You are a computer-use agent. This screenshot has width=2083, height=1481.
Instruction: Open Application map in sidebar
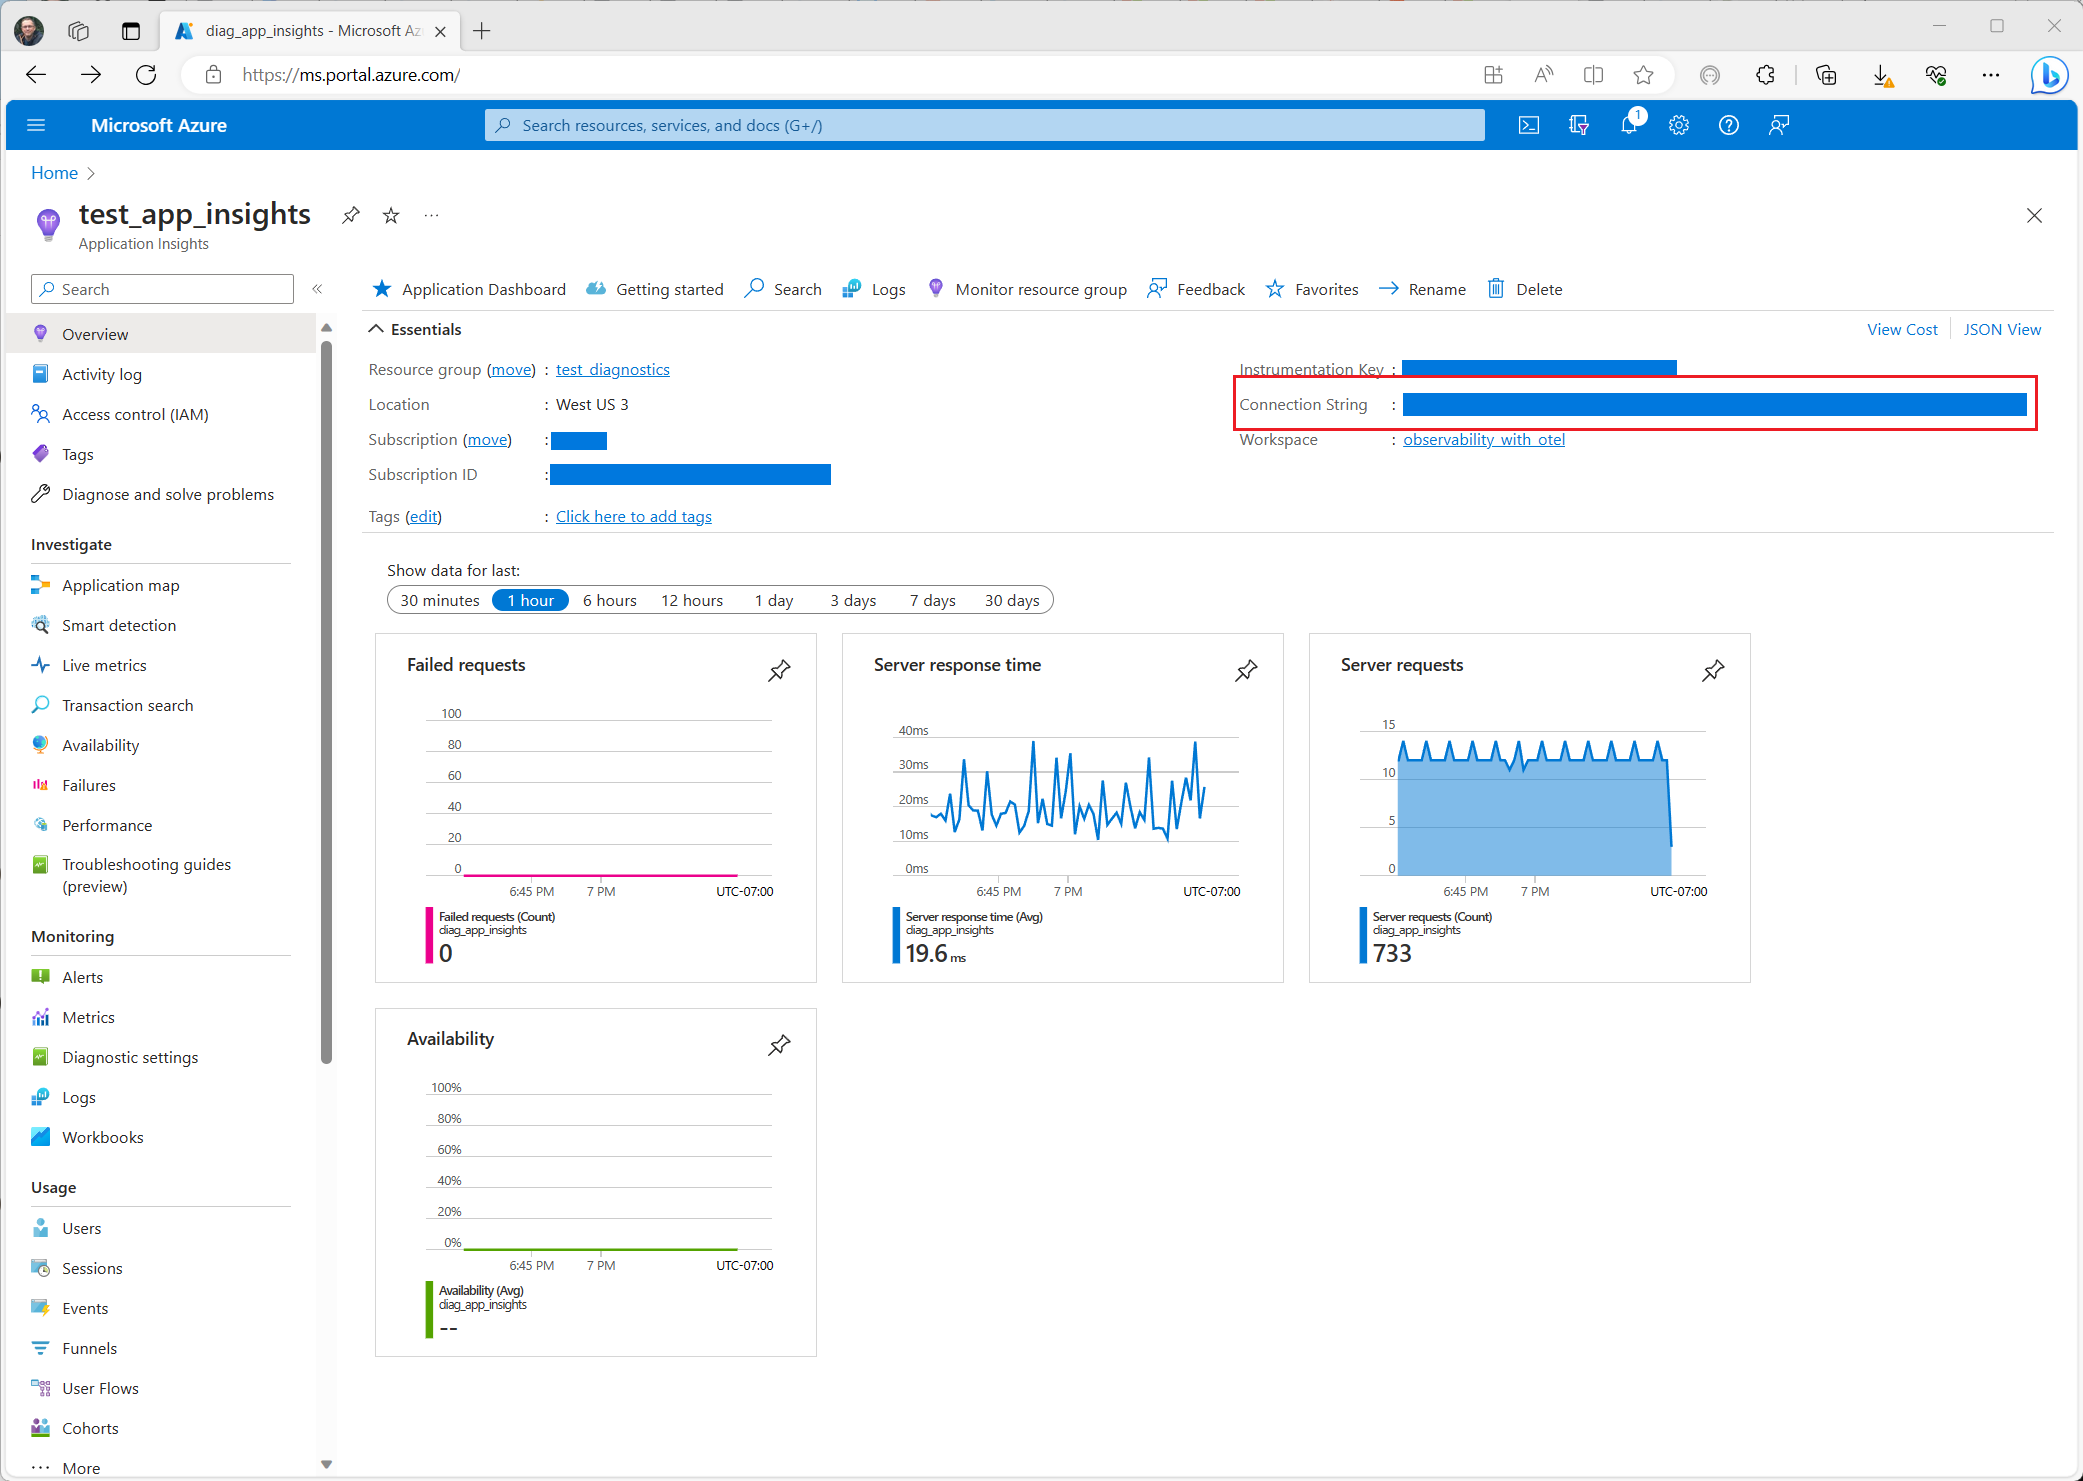click(x=120, y=585)
